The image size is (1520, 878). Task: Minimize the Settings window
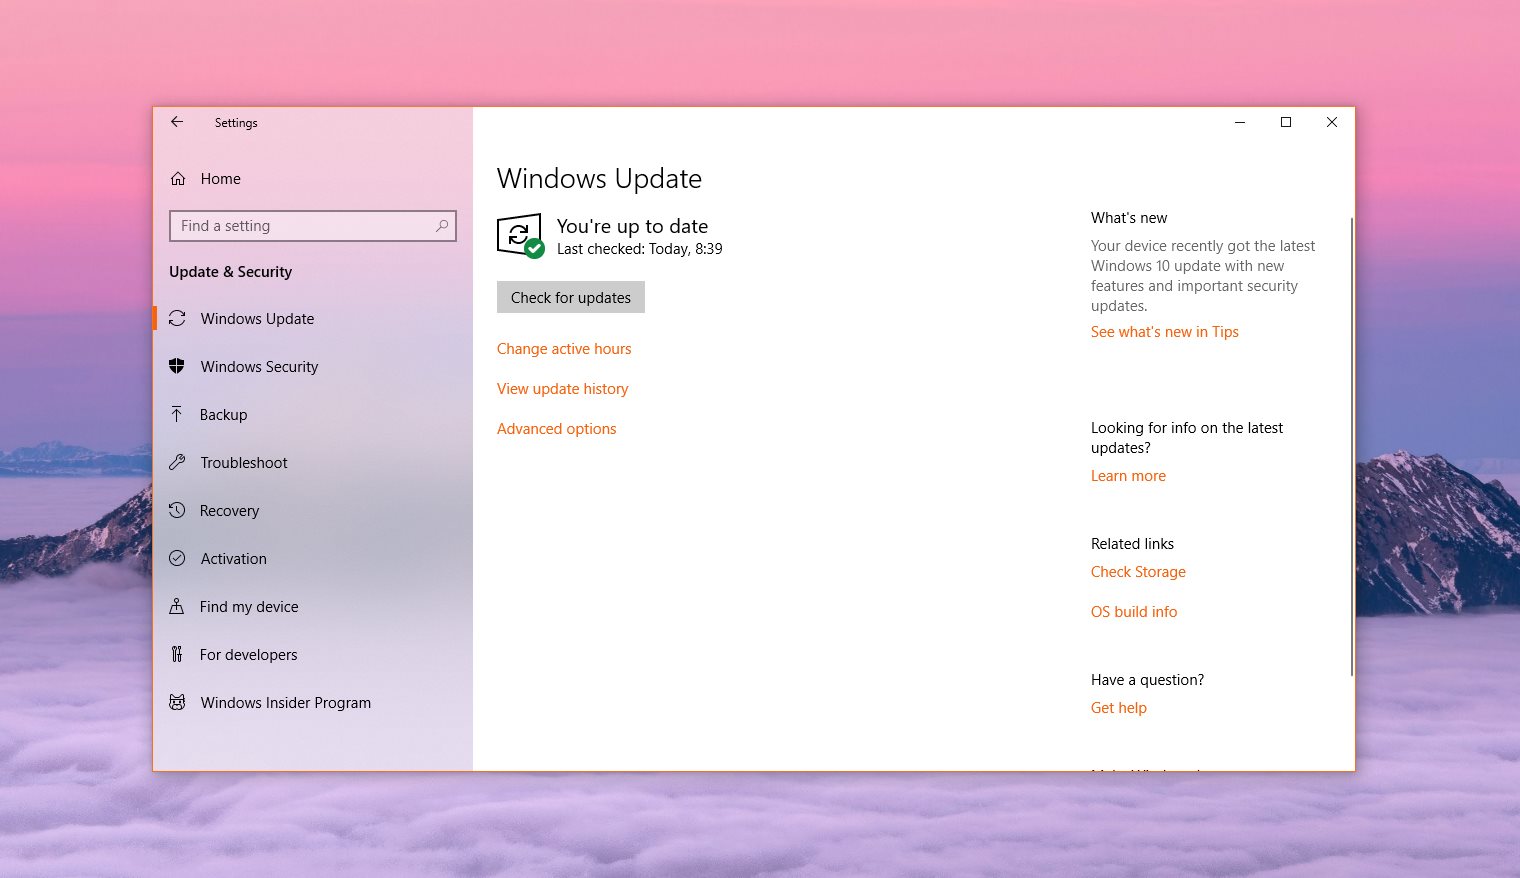[1240, 122]
